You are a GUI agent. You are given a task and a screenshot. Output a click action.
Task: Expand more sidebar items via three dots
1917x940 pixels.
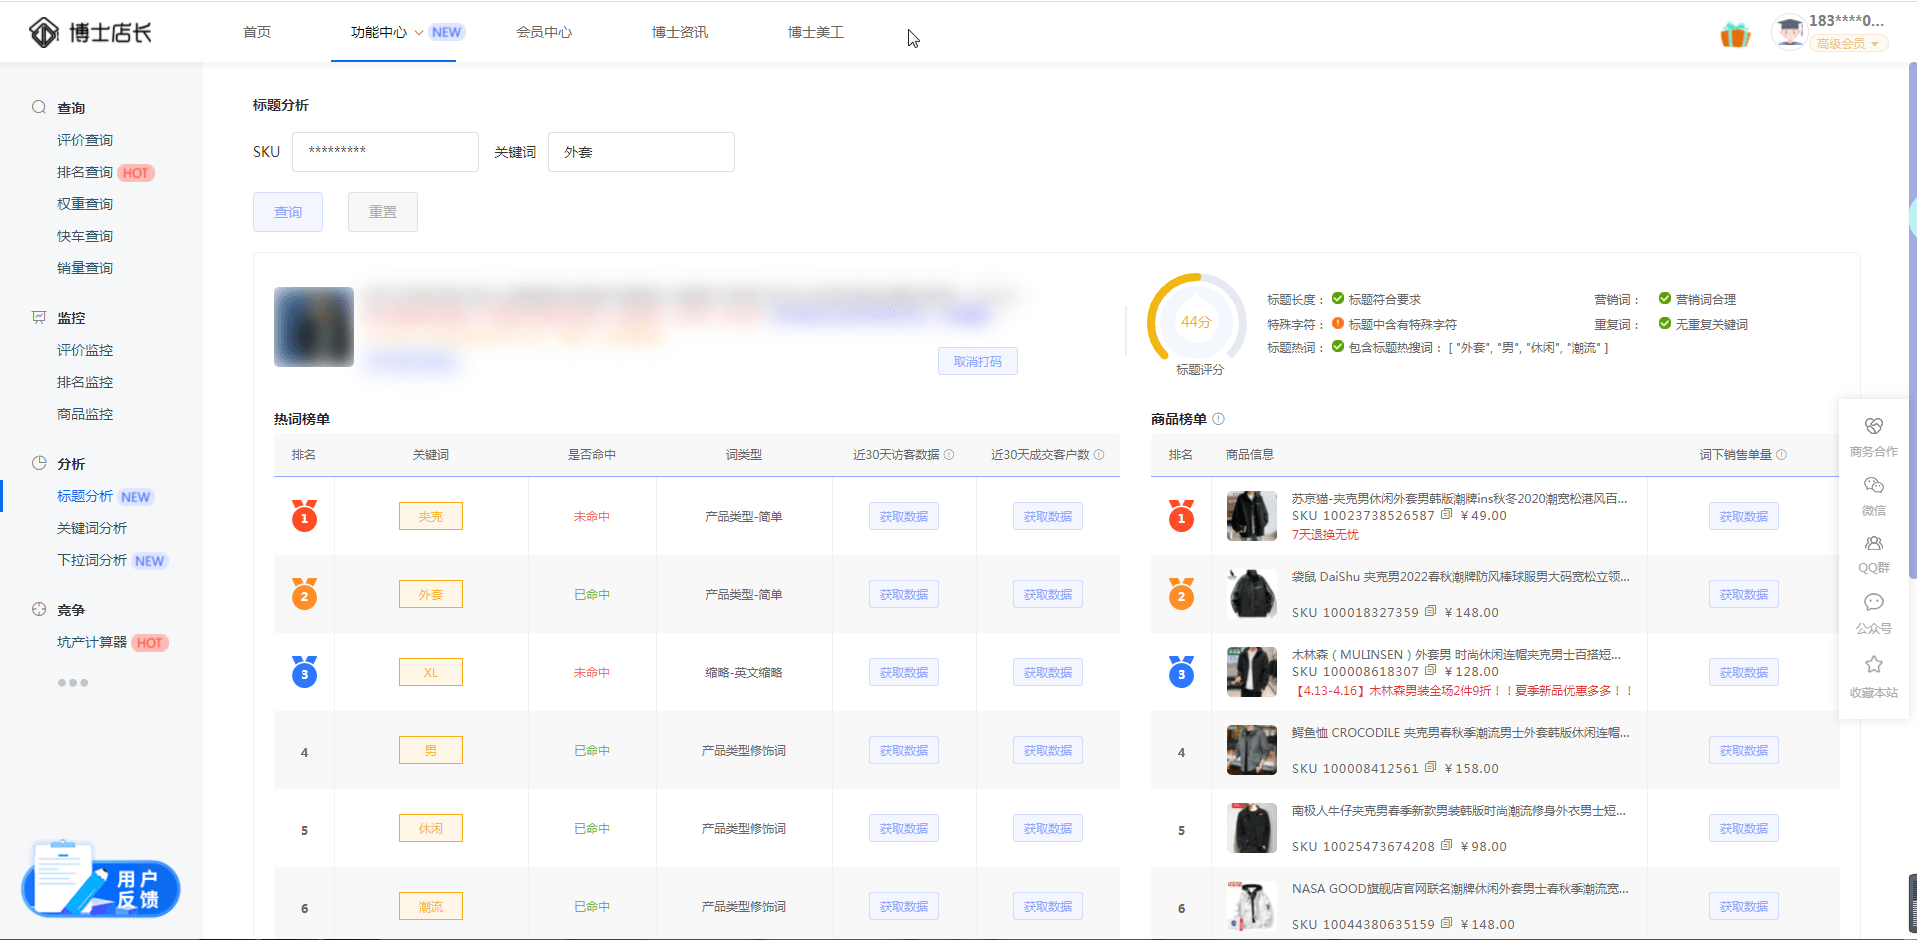click(x=72, y=683)
